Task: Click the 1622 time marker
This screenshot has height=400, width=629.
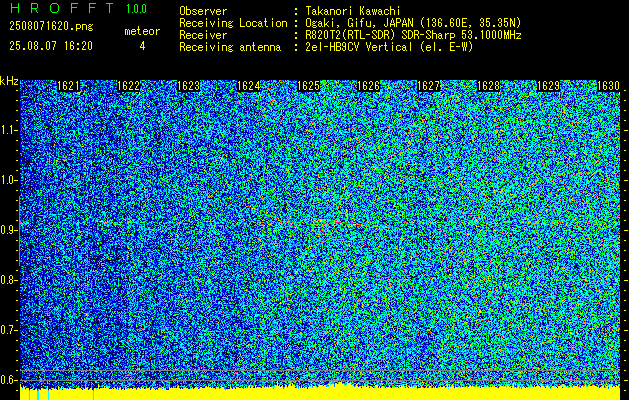Action: tap(128, 86)
